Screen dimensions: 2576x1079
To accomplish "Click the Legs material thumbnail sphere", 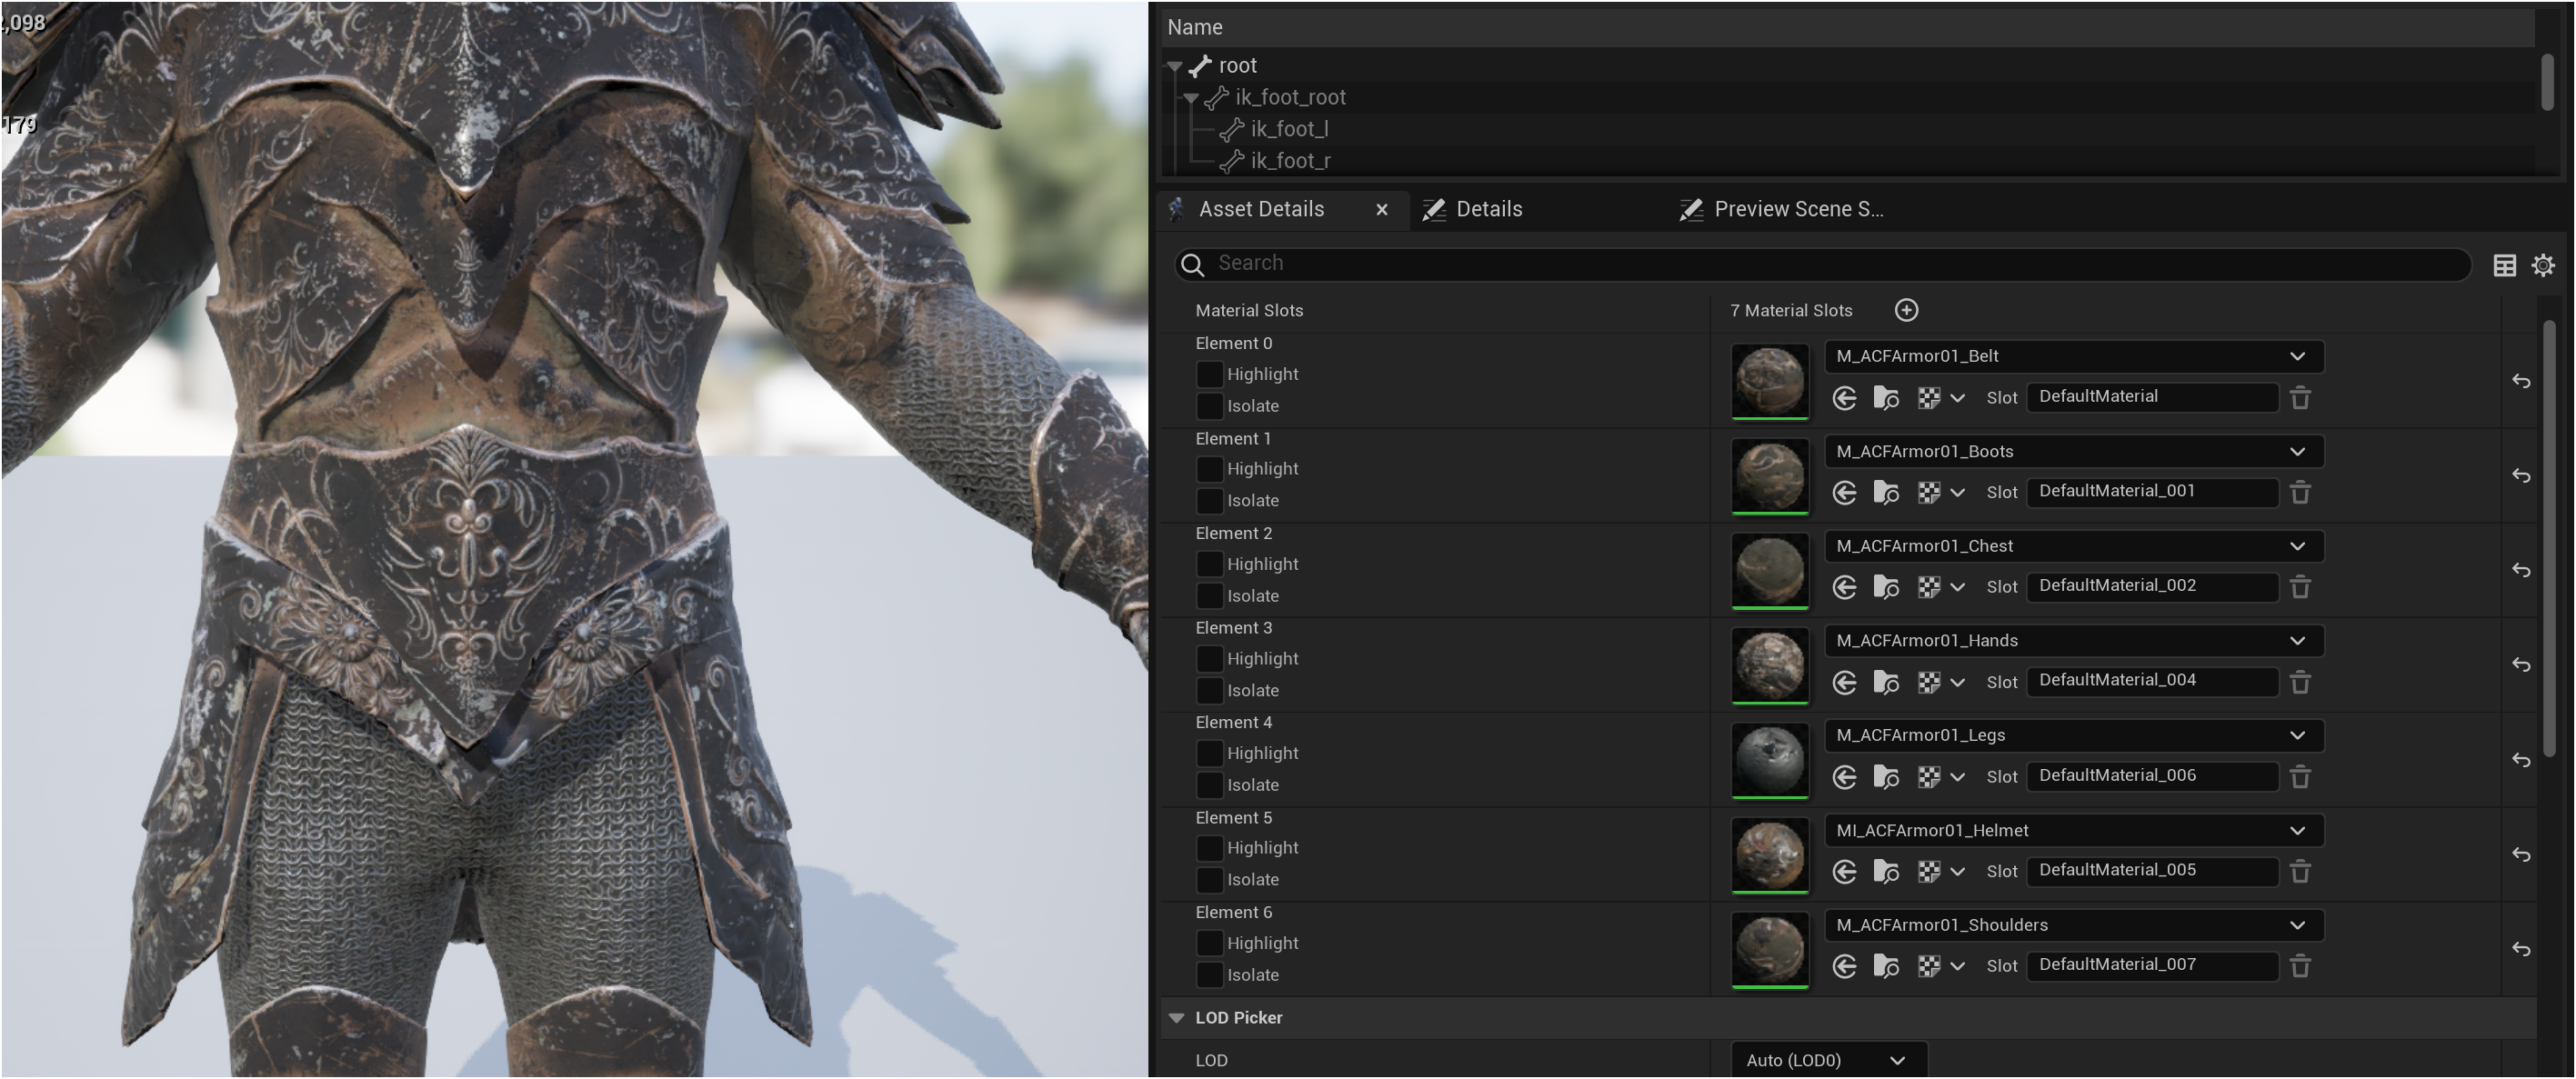I will (x=1769, y=759).
